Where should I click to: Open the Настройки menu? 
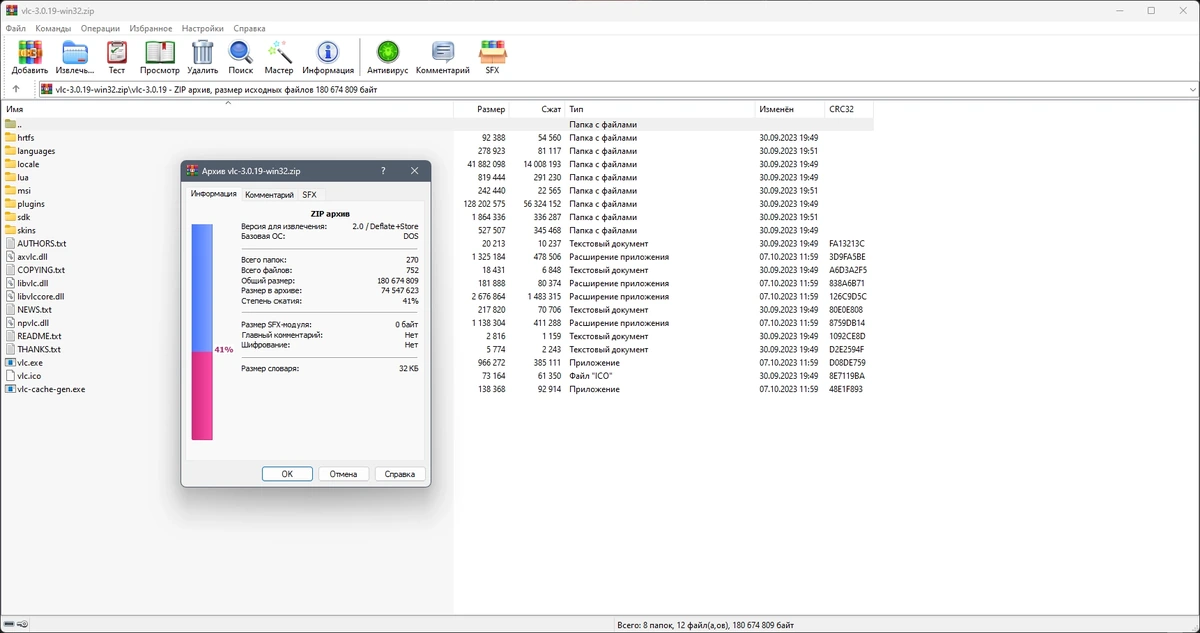pos(203,29)
